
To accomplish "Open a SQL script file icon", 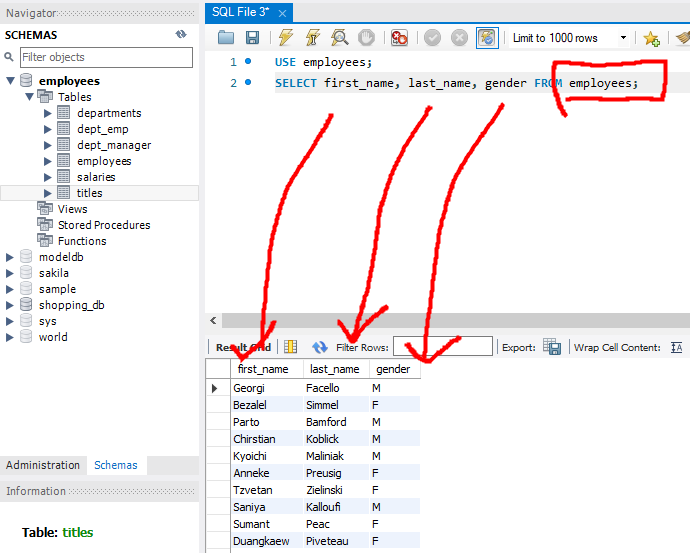I will tap(226, 38).
